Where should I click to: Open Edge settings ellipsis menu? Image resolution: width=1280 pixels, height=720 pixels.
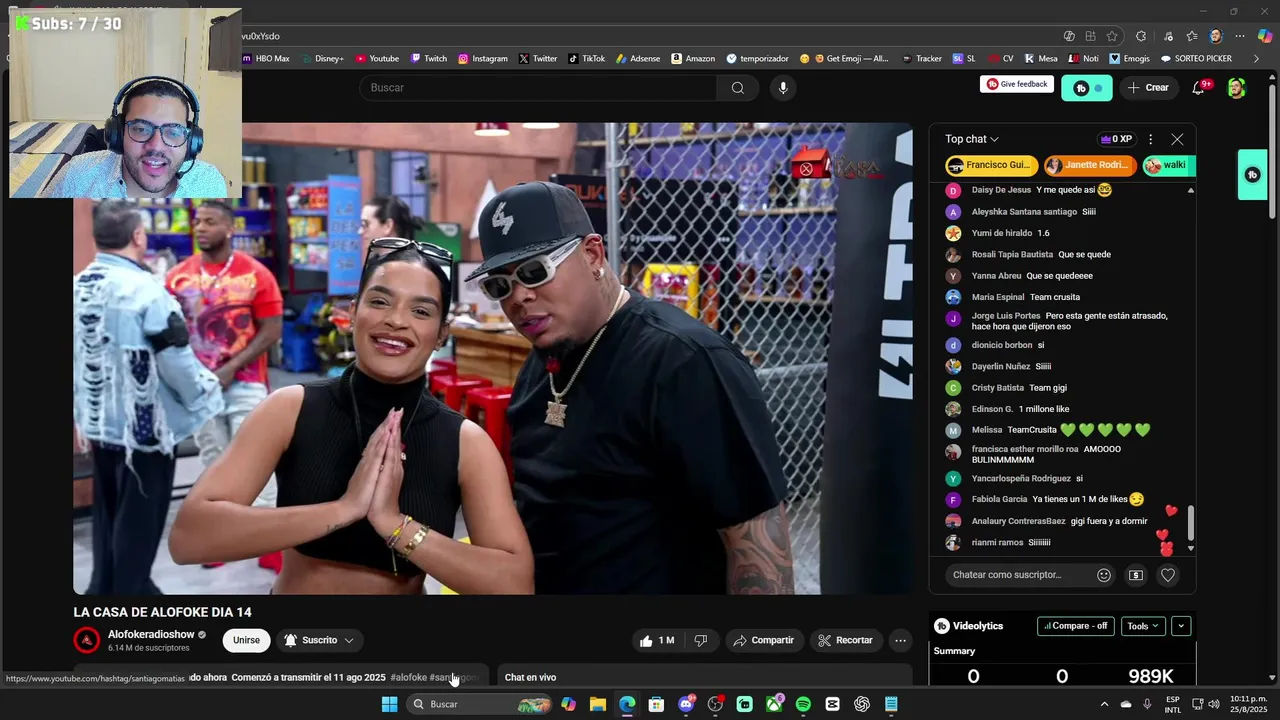click(1240, 36)
